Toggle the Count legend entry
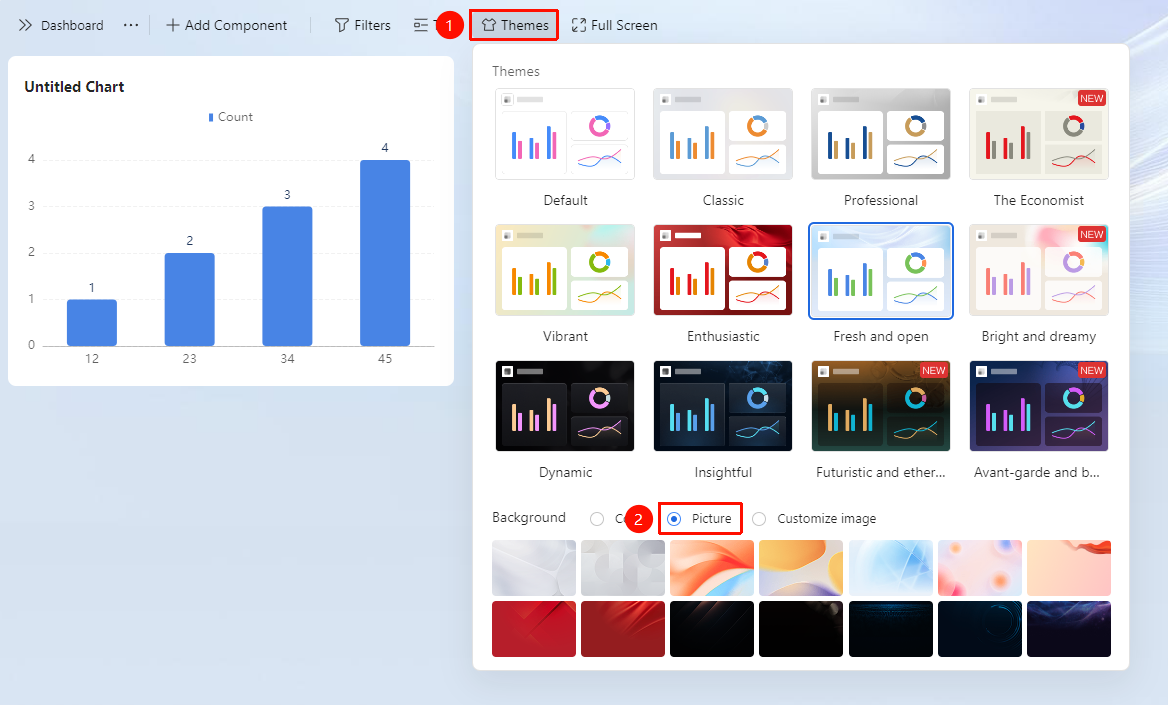This screenshot has height=705, width=1168. (231, 117)
